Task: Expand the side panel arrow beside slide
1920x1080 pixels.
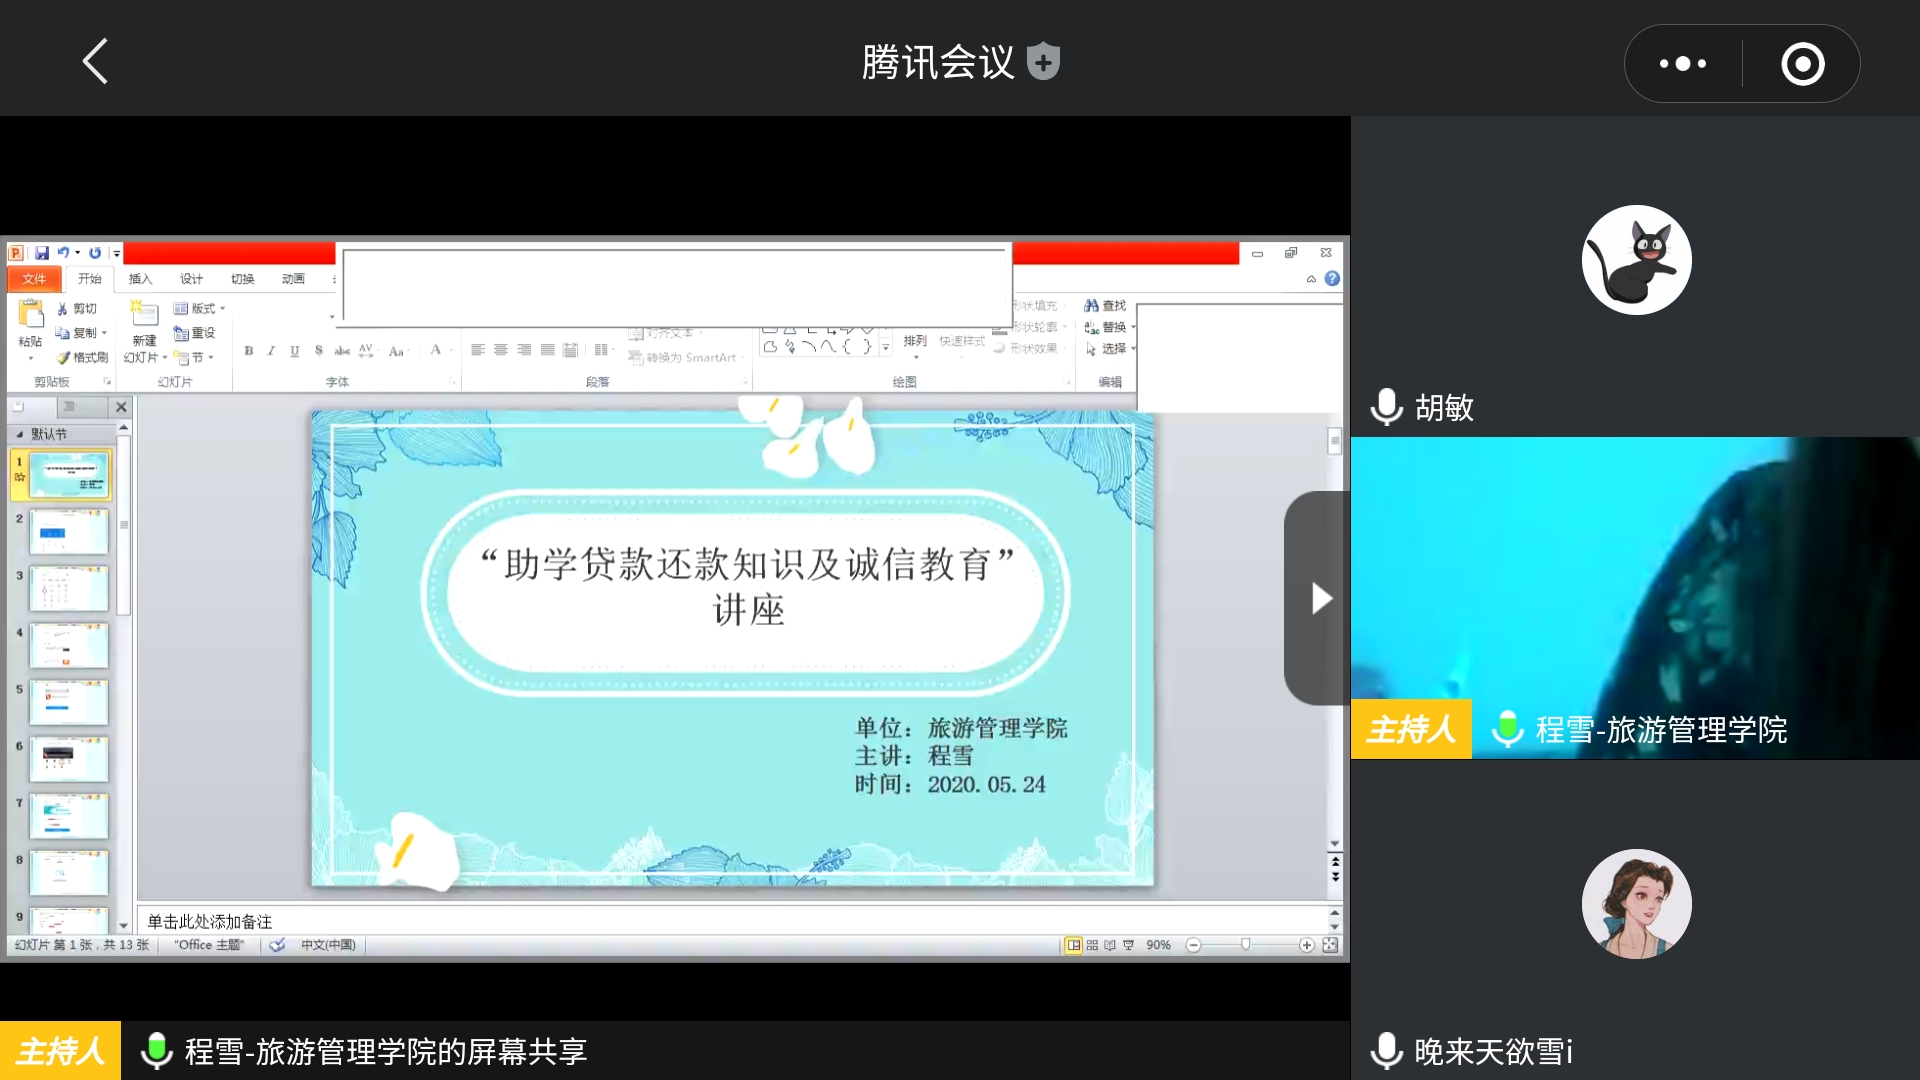Action: click(1320, 598)
